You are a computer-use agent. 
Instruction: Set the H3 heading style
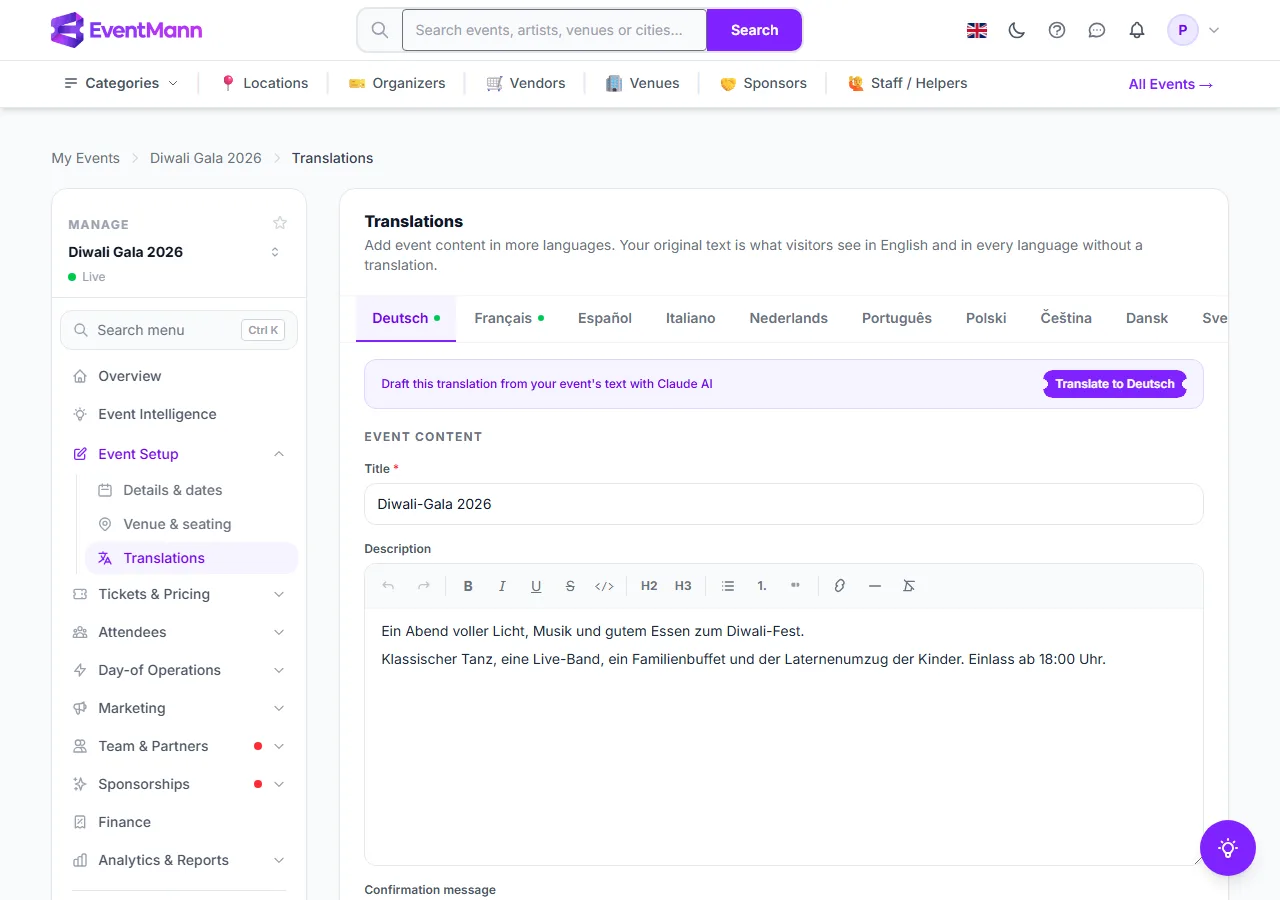point(683,586)
